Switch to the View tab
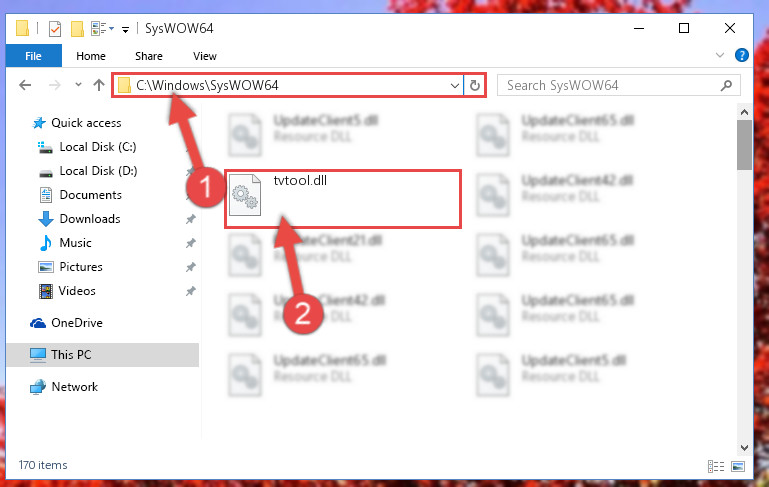The image size is (769, 487). coord(205,56)
